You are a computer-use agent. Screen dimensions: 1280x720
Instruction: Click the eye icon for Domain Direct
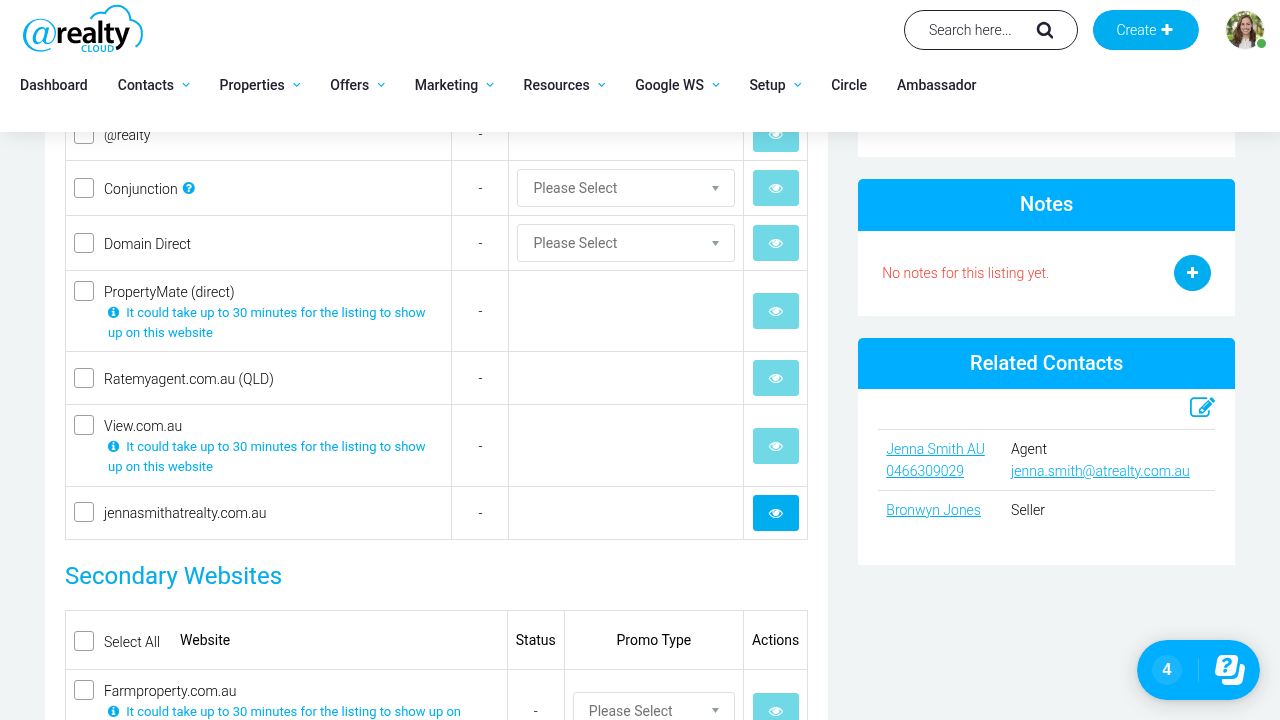tap(776, 243)
